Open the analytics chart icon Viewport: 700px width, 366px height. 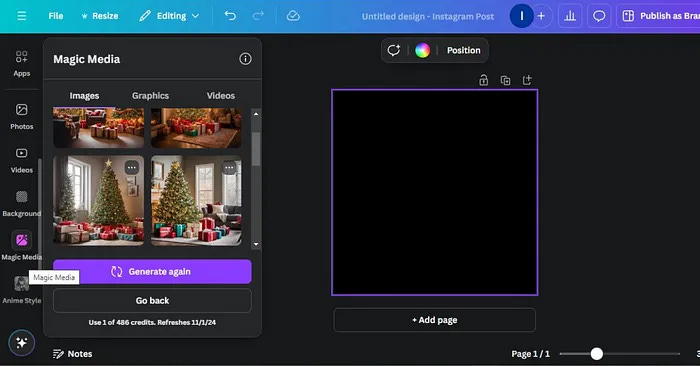[570, 16]
